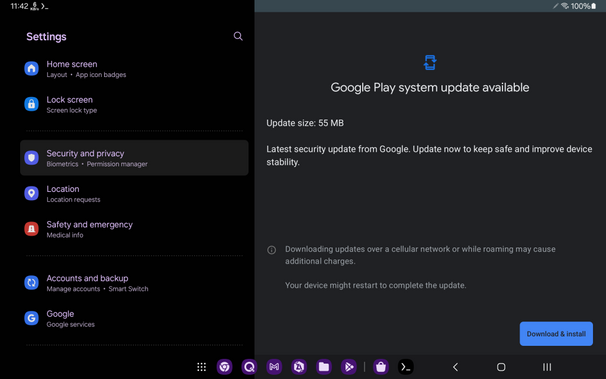Open Home screen settings
Screen dimensions: 606x379
click(x=134, y=69)
